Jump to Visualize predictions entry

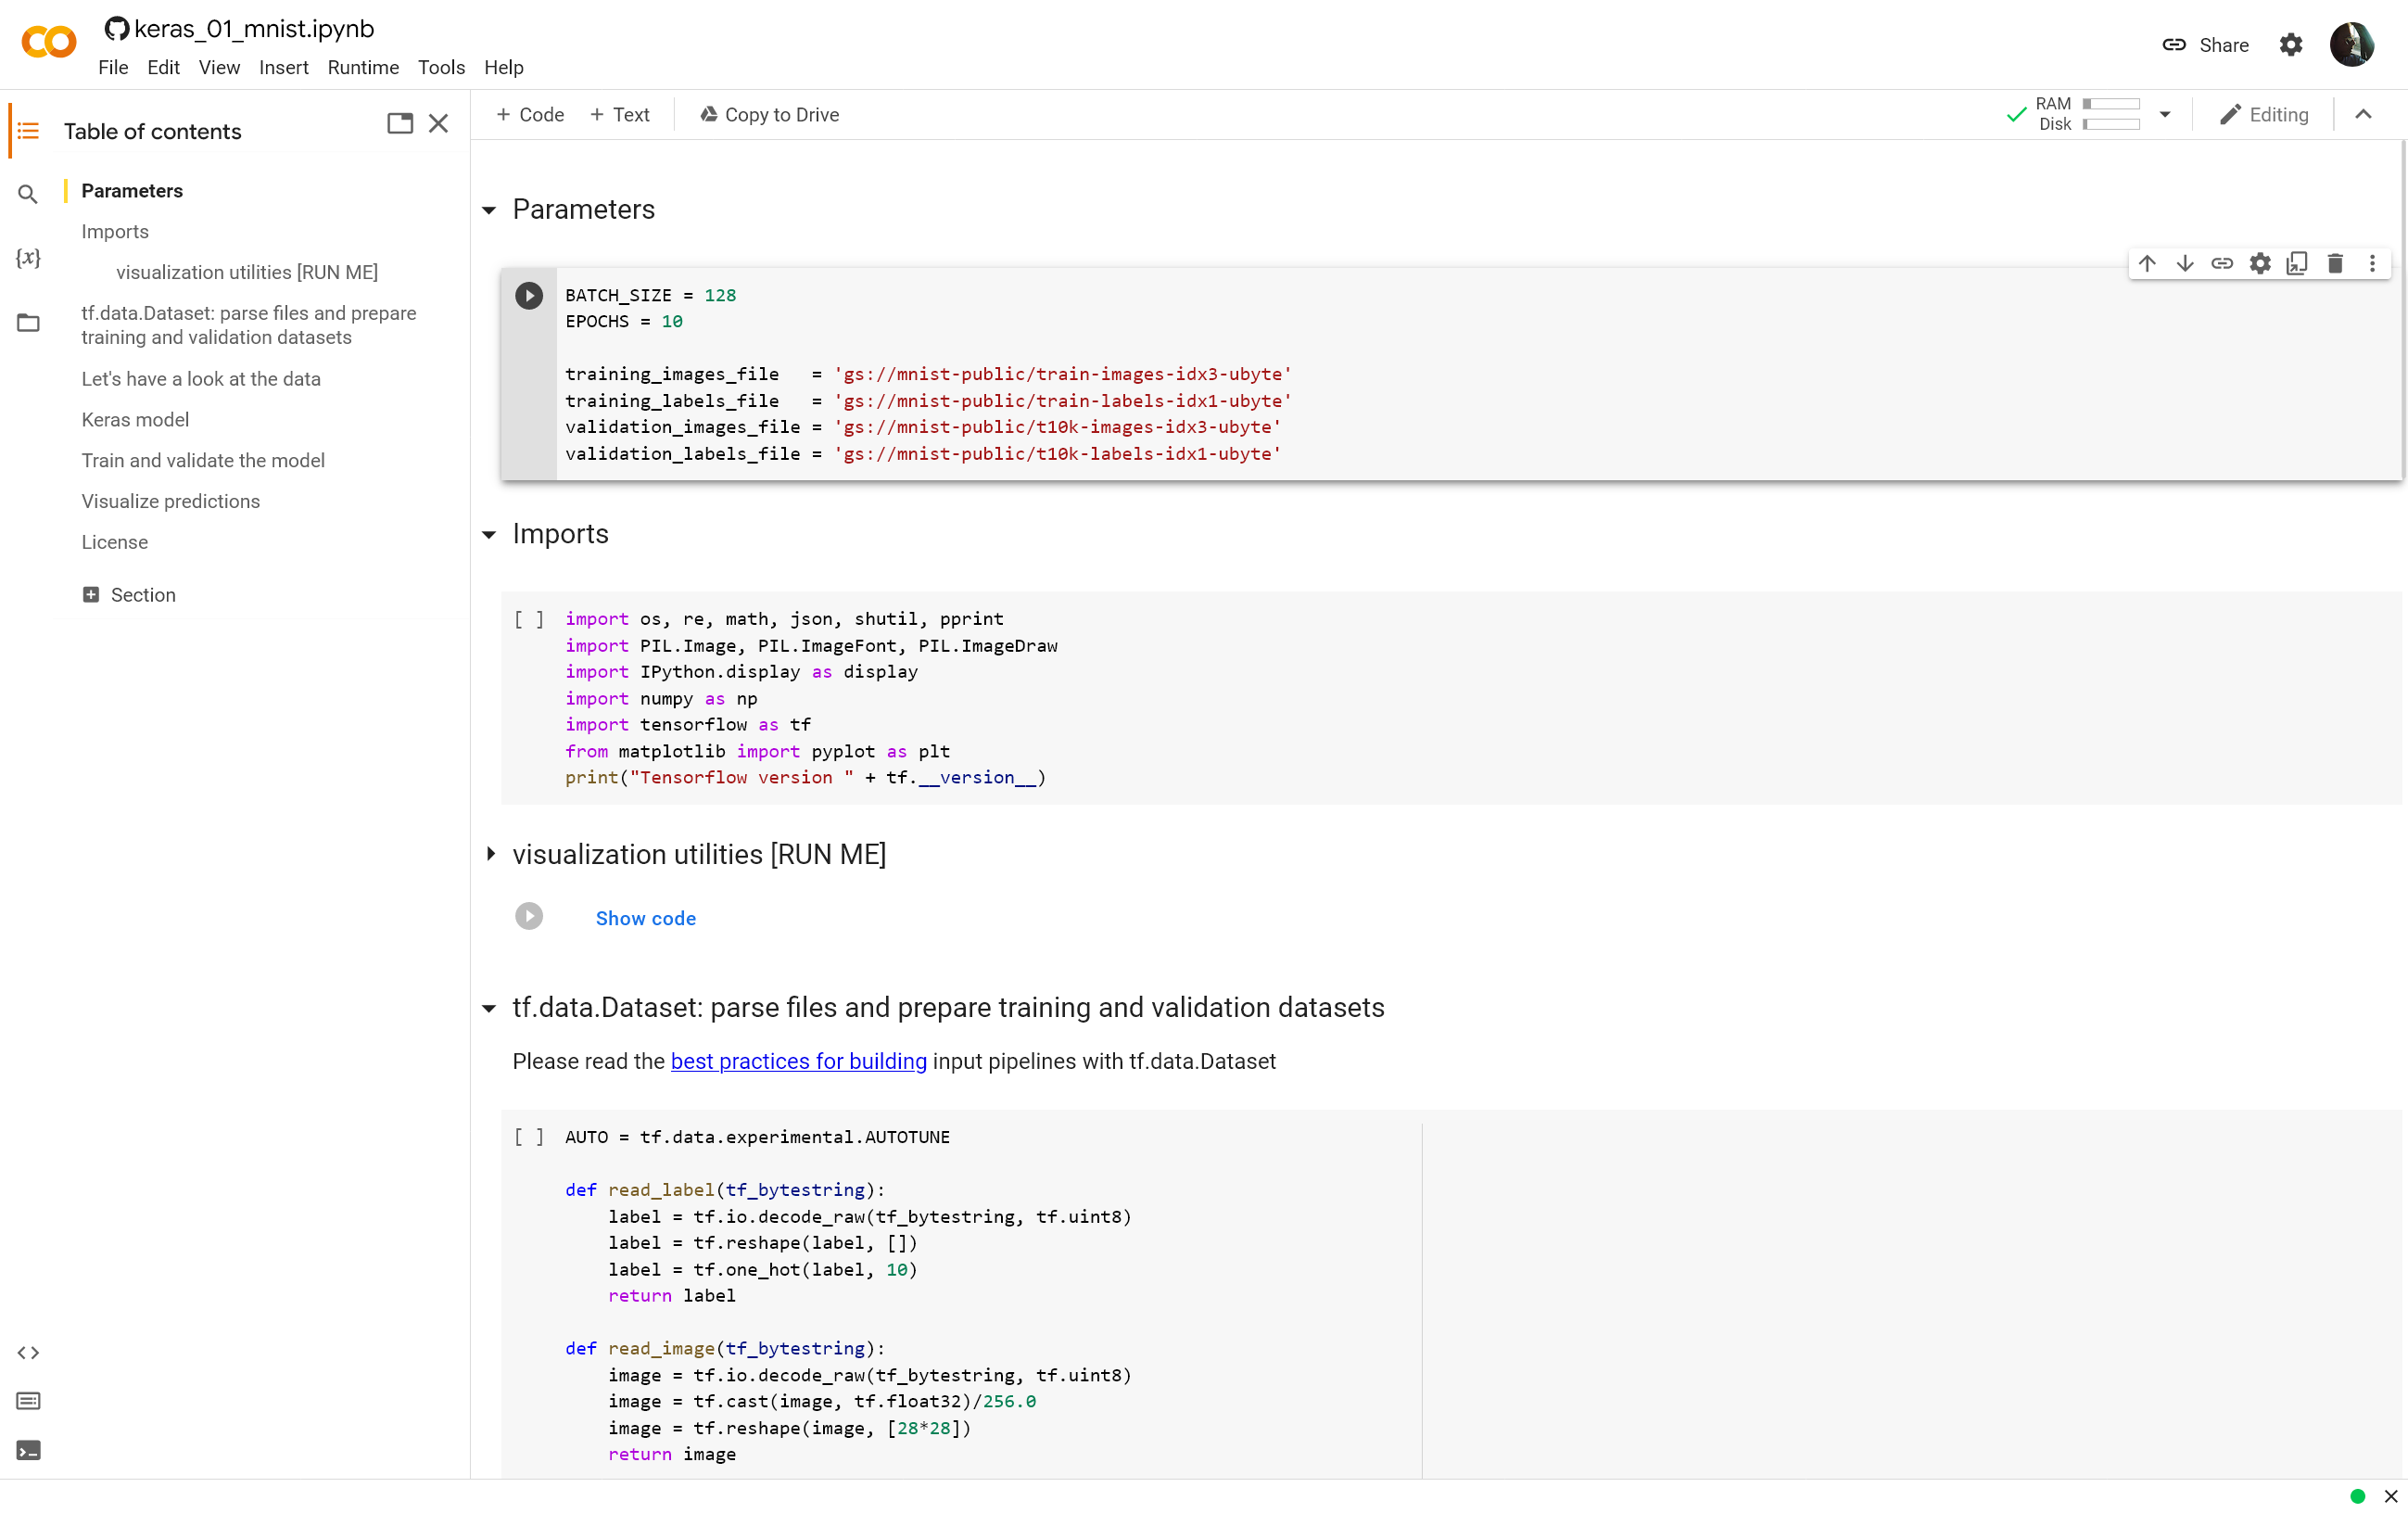(x=171, y=502)
